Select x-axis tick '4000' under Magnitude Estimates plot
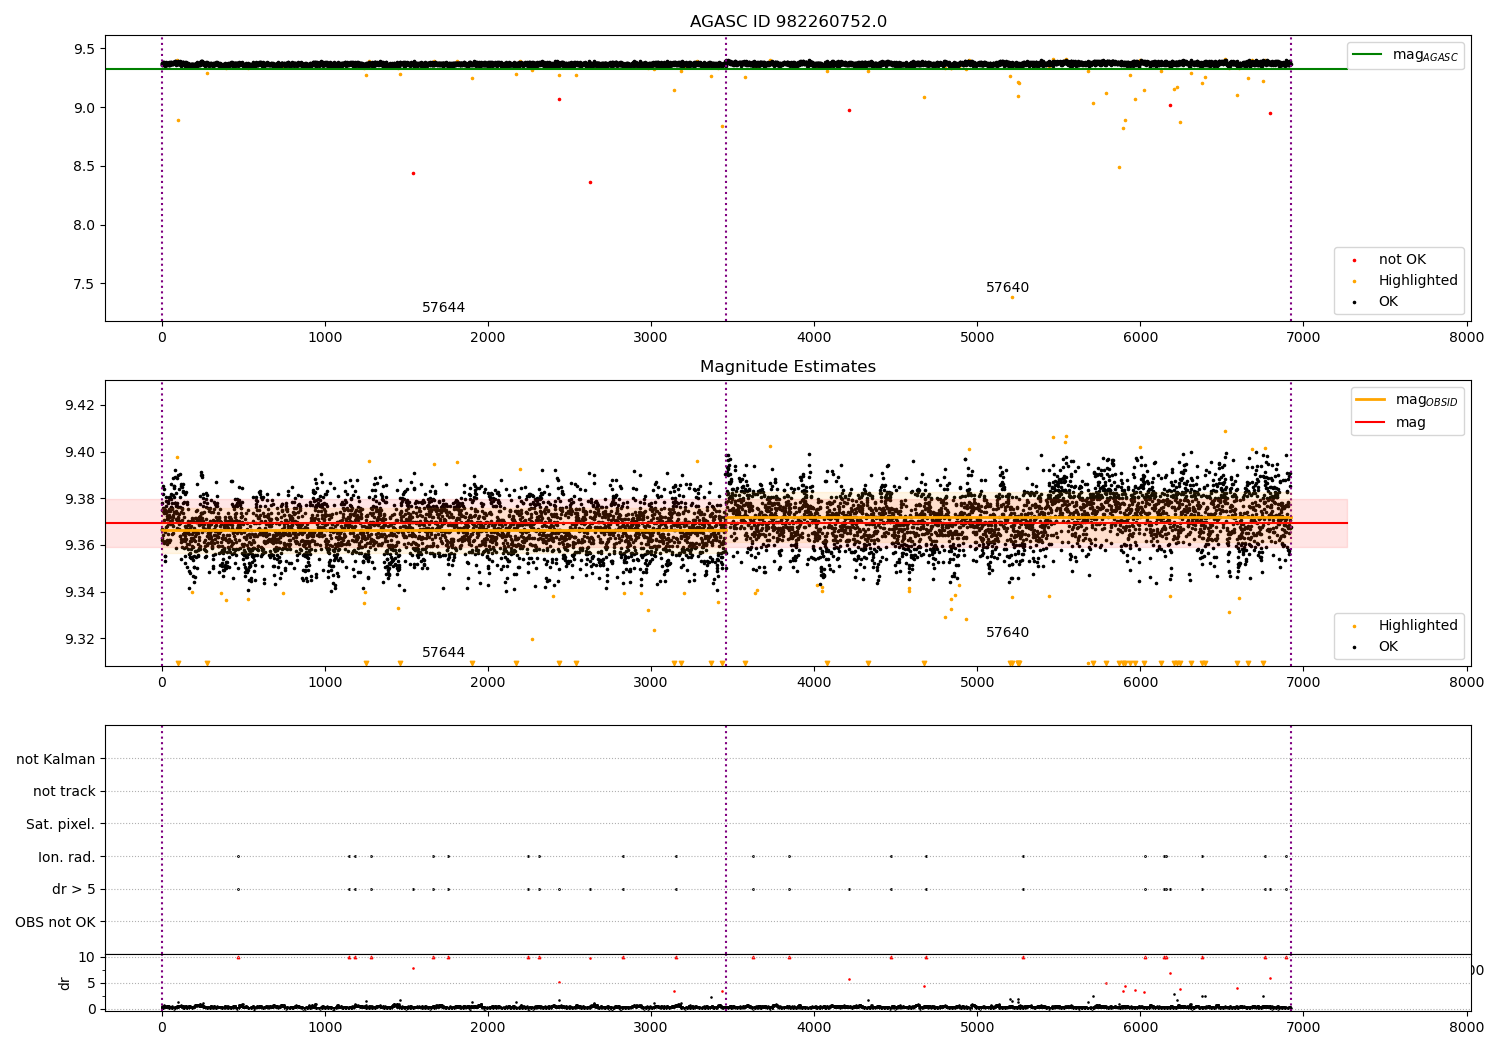Screen dimensions: 1500x1050 click(814, 683)
